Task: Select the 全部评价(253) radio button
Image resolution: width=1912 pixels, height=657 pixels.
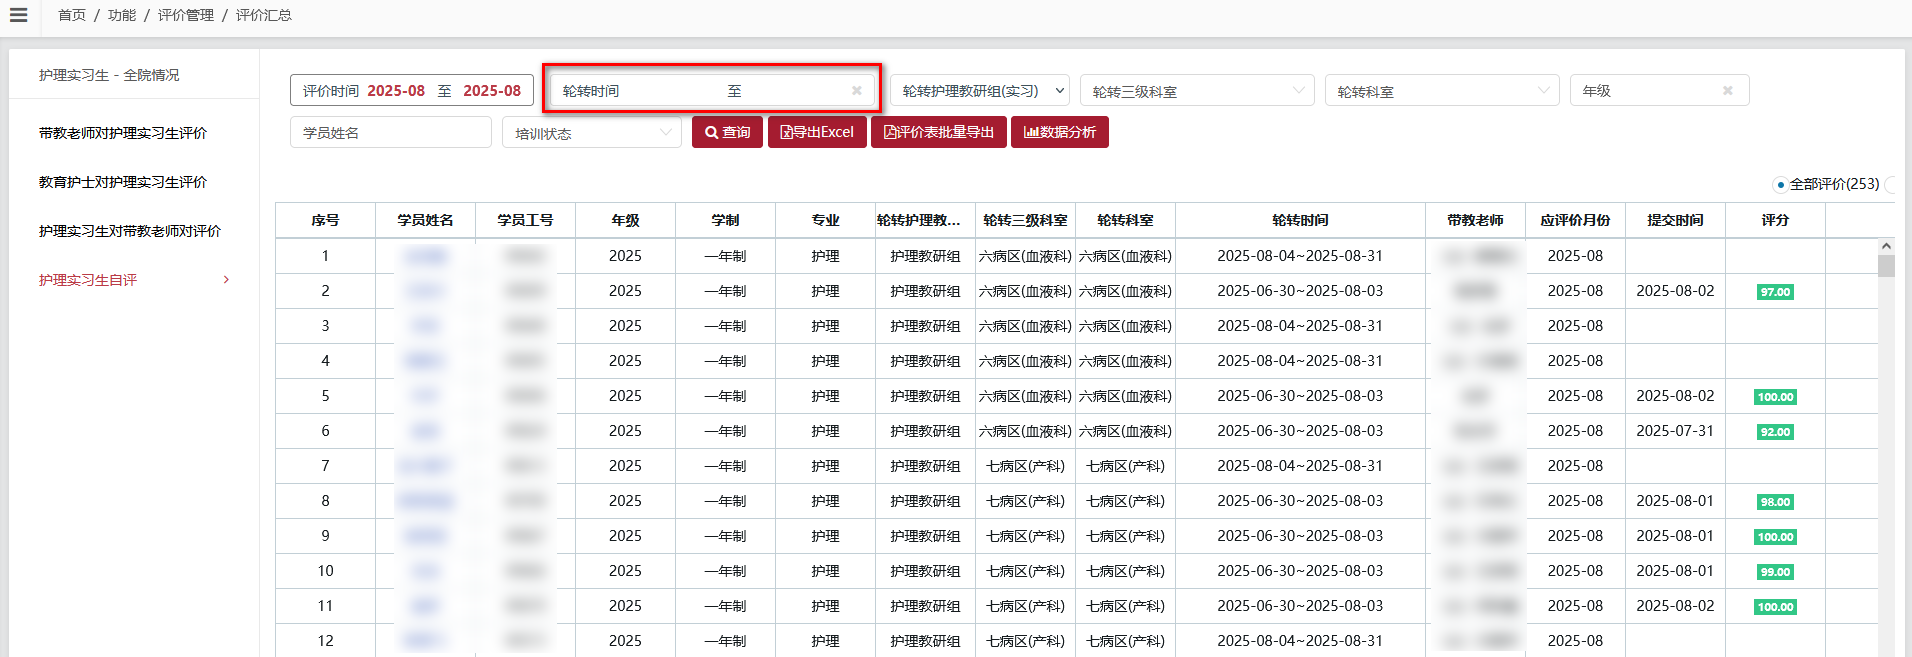Action: [x=1780, y=185]
